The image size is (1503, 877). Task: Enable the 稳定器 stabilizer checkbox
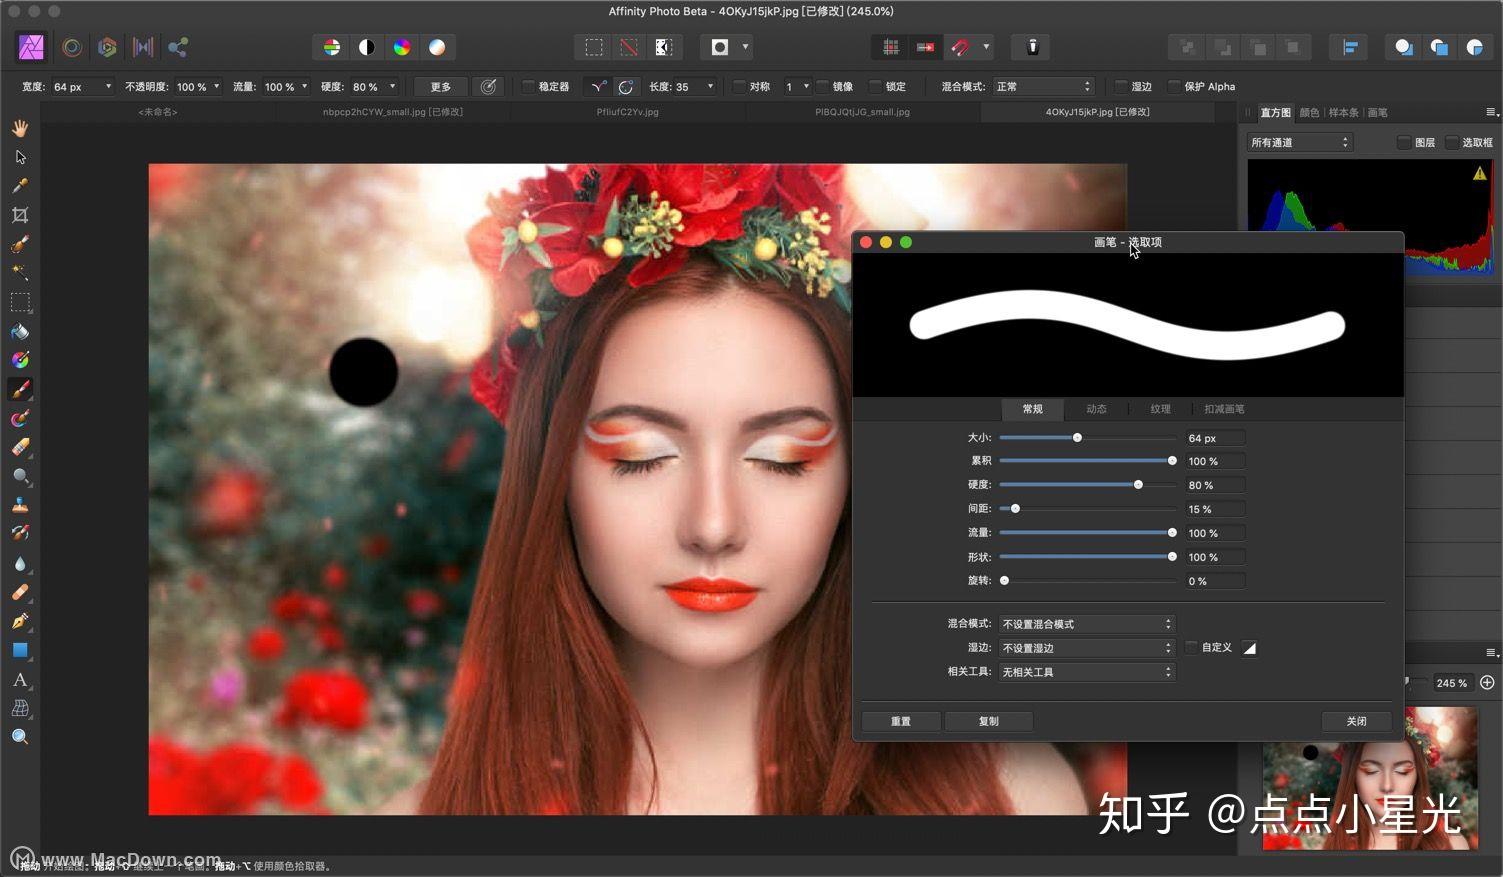coord(528,86)
